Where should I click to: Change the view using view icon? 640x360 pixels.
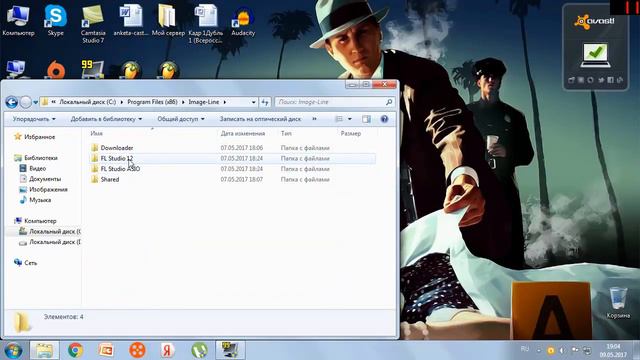click(x=339, y=119)
